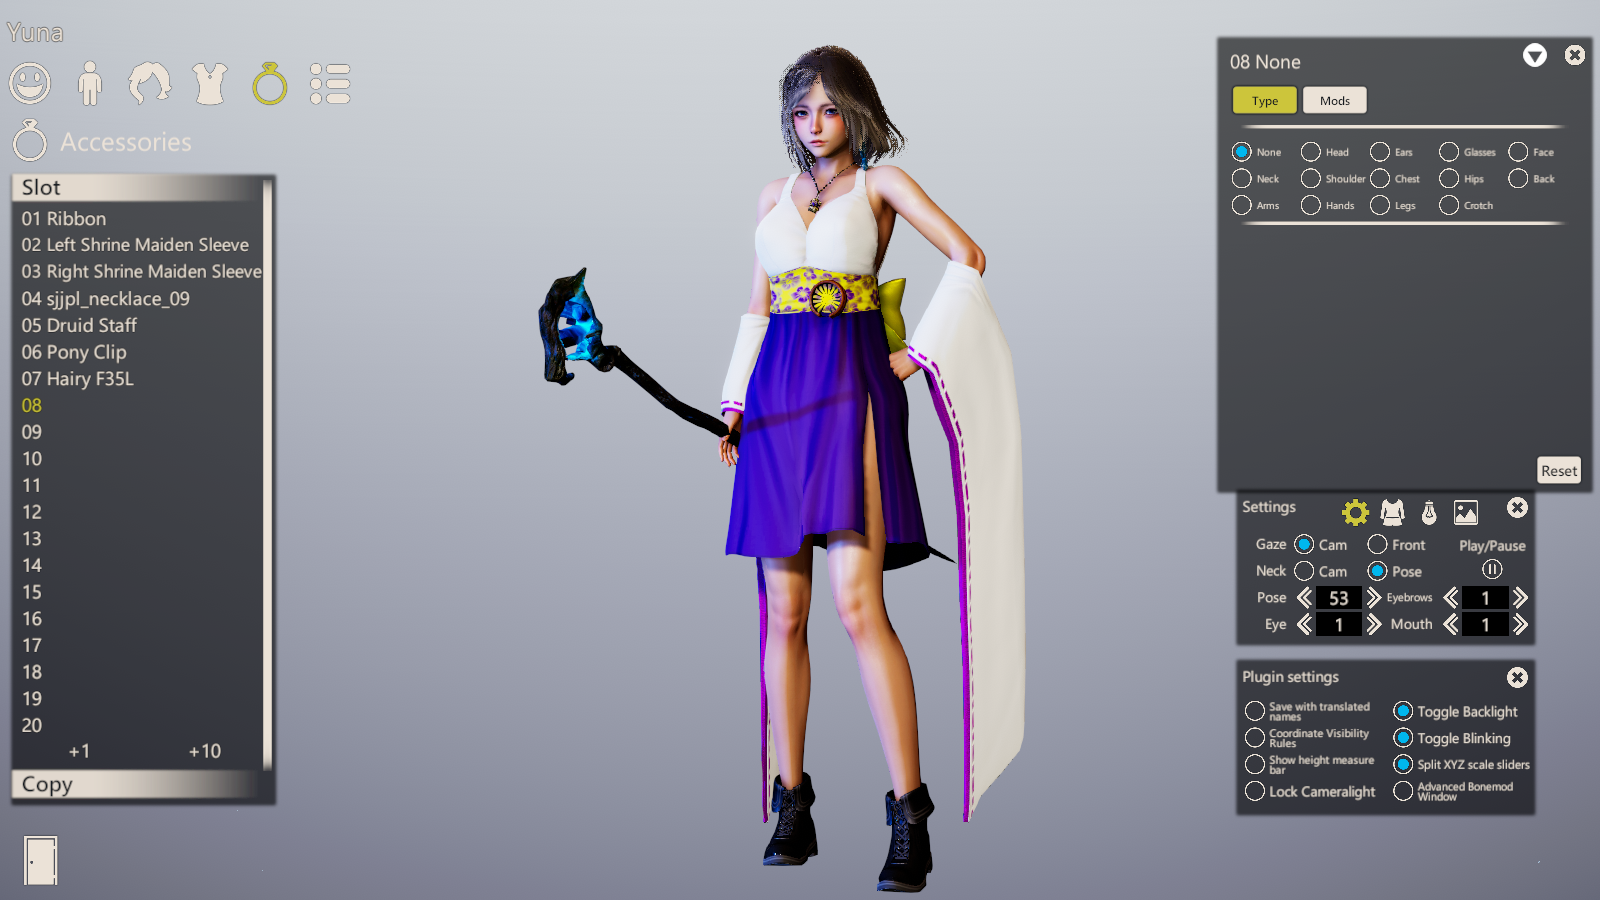The image size is (1600, 900).
Task: Select the Legs accessory type
Action: pos(1380,205)
